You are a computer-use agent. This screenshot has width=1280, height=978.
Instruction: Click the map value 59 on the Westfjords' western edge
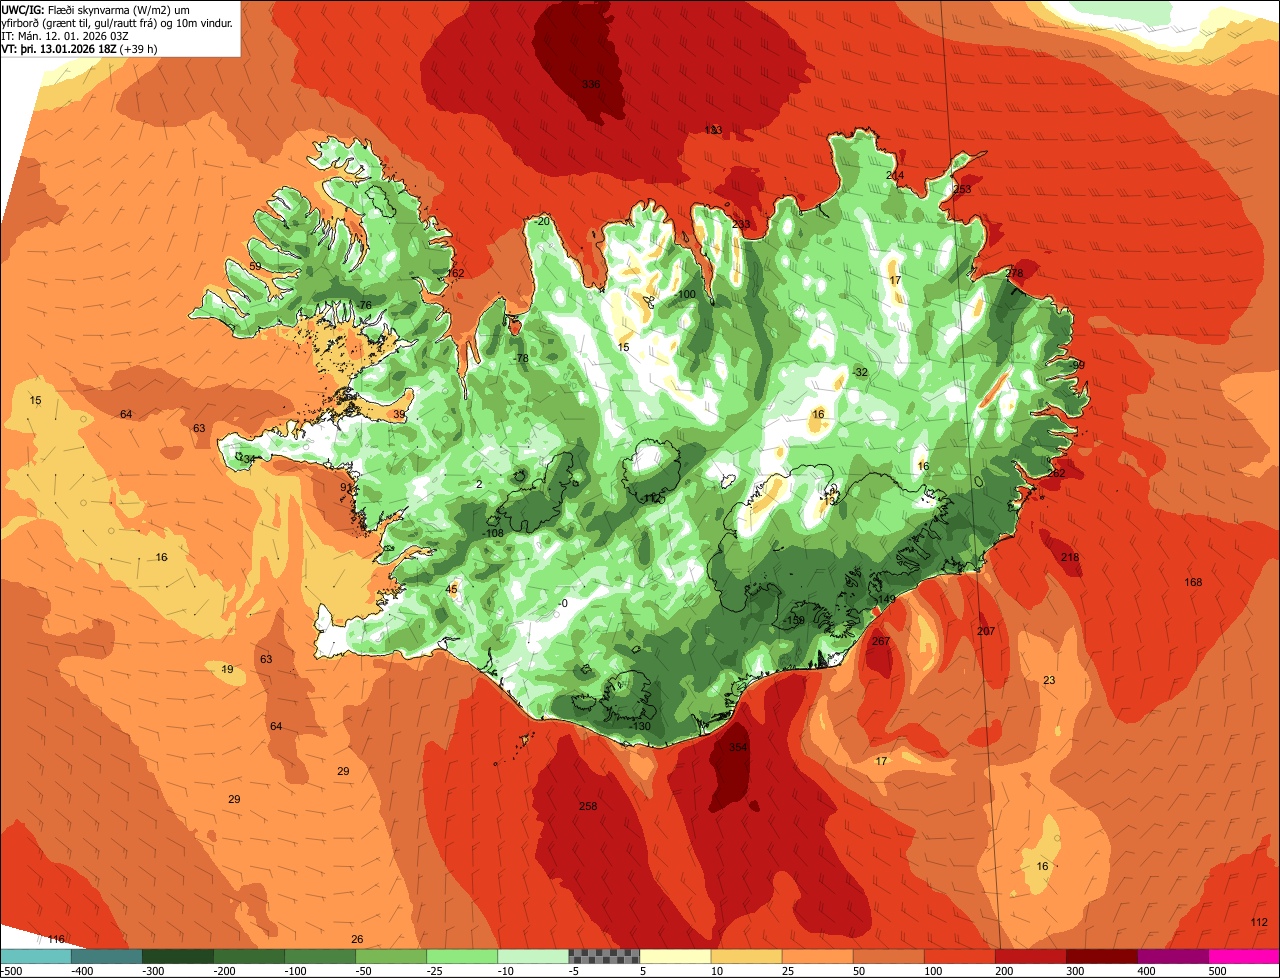255,267
